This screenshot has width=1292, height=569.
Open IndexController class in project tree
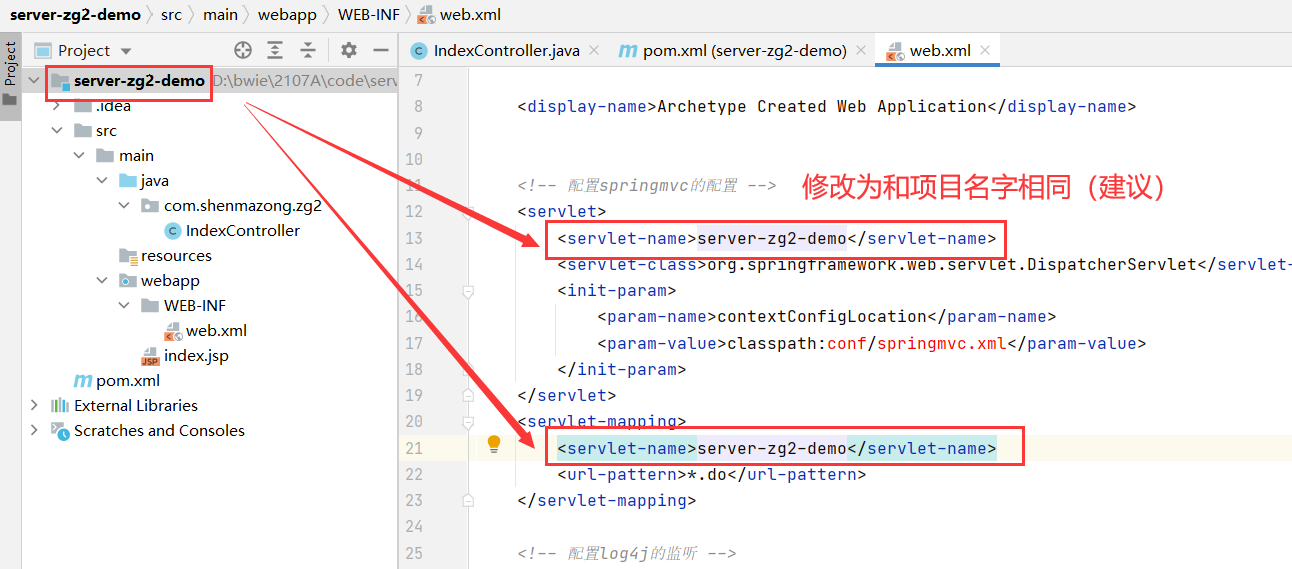[242, 230]
